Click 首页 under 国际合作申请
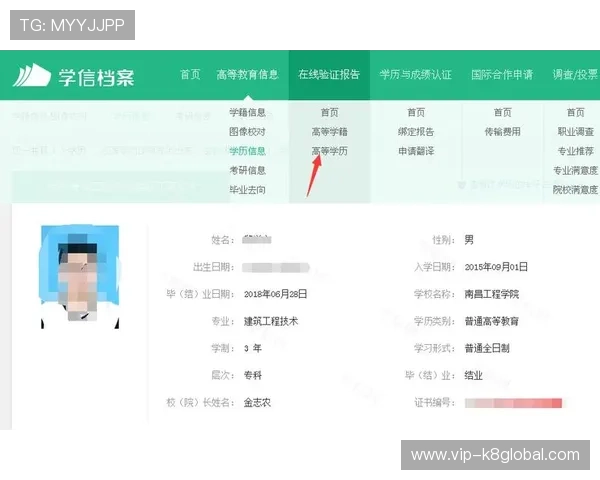600x480 pixels. (502, 113)
